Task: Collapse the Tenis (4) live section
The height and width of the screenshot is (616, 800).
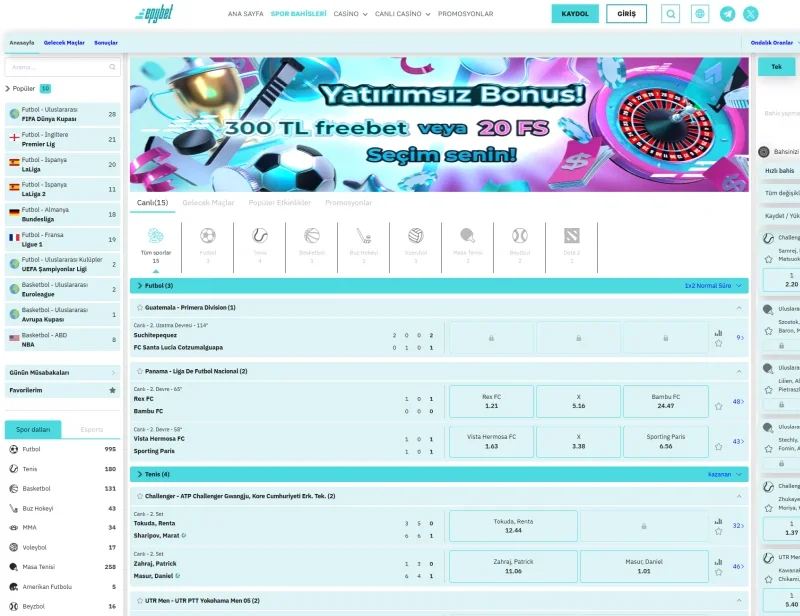Action: point(140,474)
